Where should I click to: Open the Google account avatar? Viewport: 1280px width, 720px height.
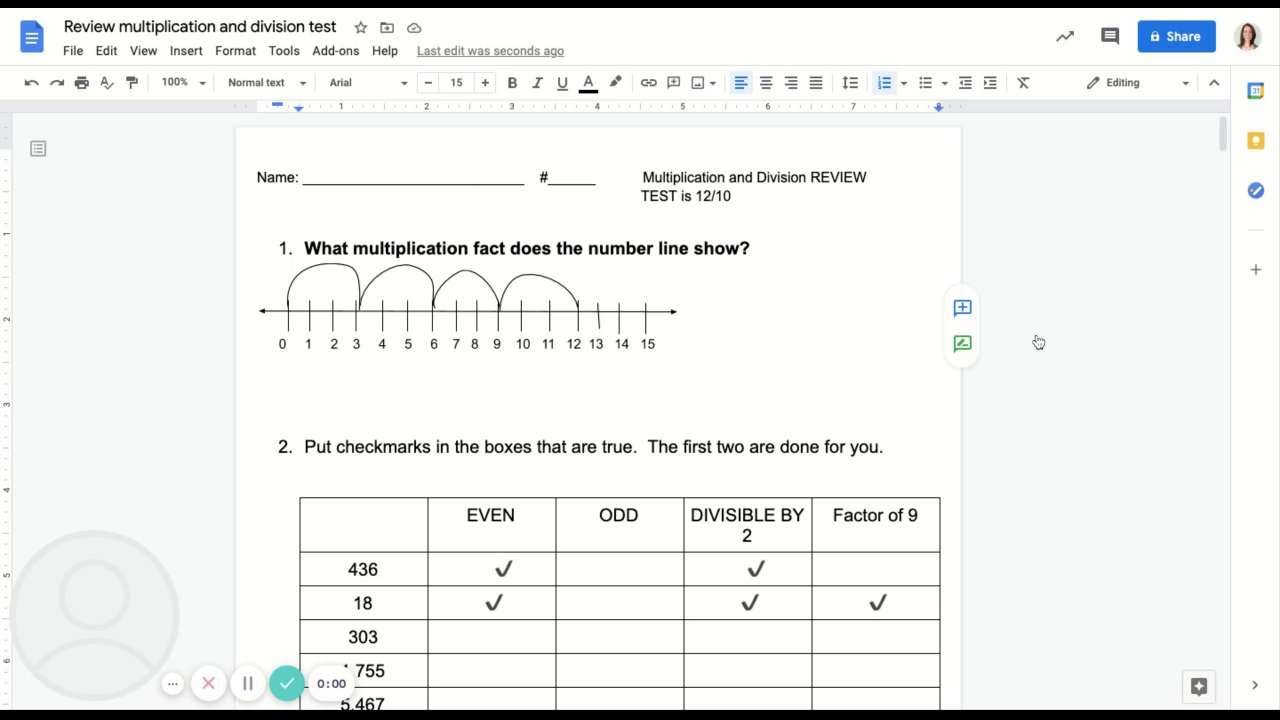(1247, 36)
